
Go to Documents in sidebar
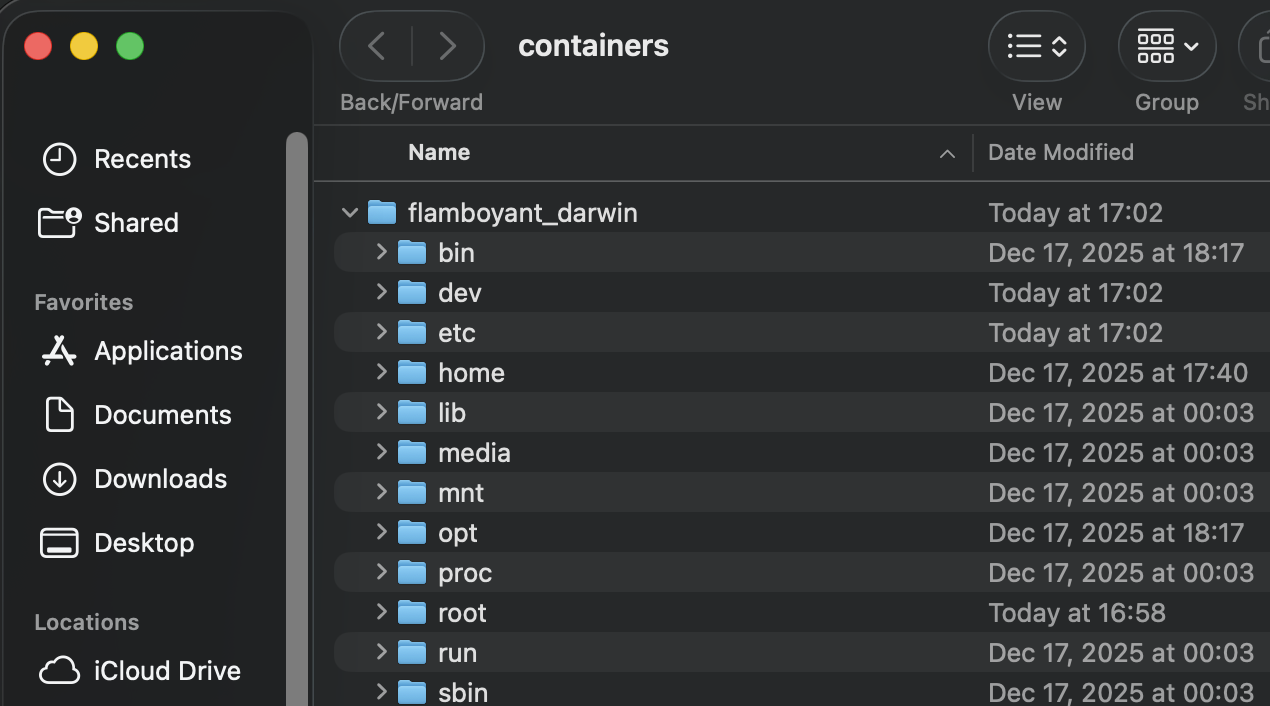tap(162, 415)
